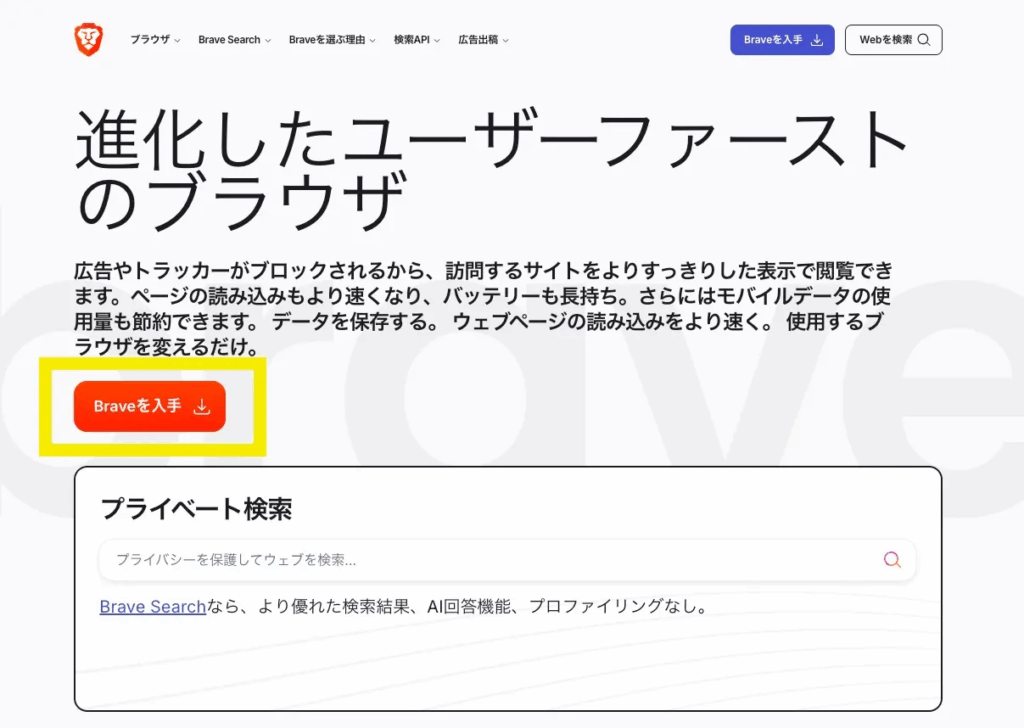This screenshot has width=1024, height=728.
Task: Expand the chevron beside Brave Search menu
Action: click(x=268, y=40)
